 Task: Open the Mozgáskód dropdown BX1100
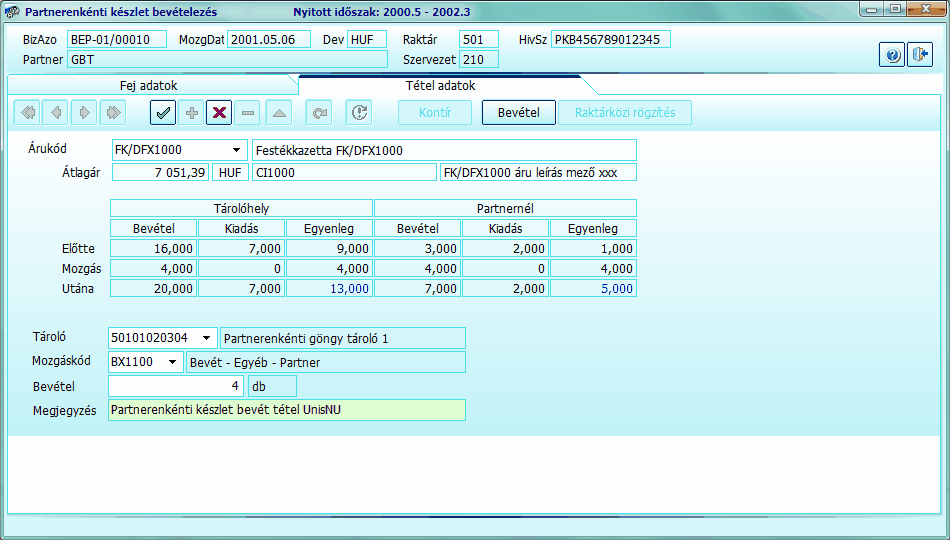[x=173, y=362]
